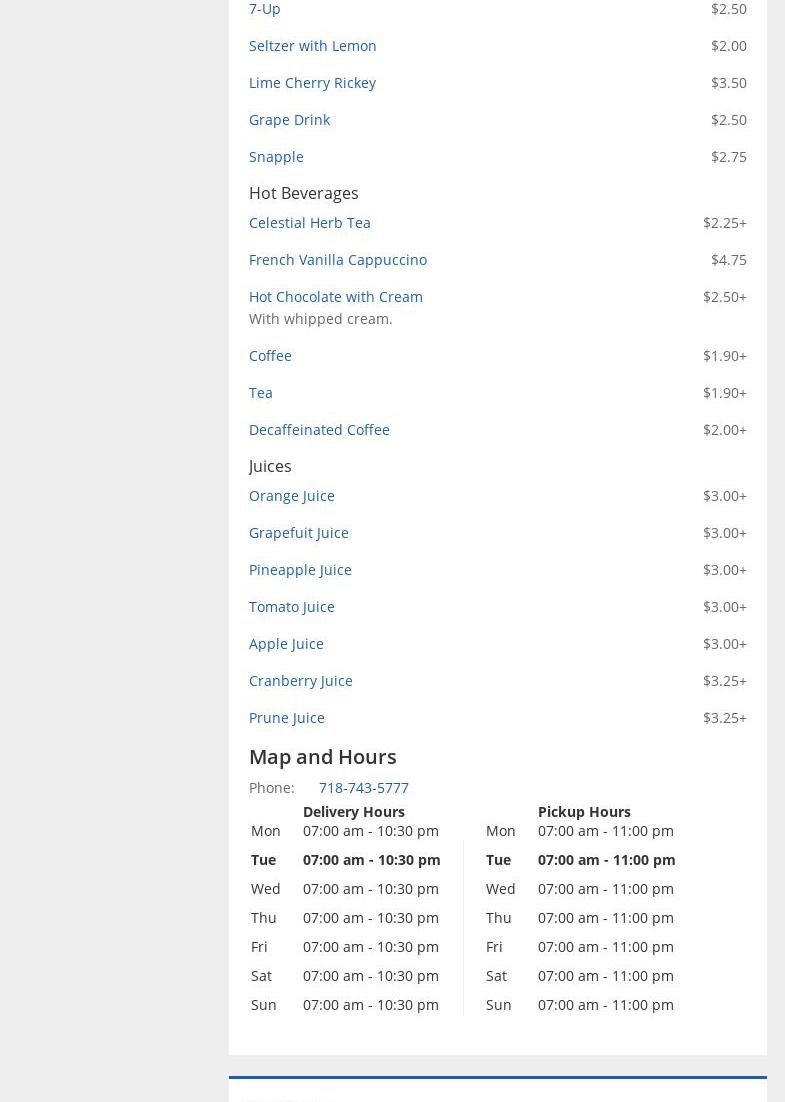Image resolution: width=785 pixels, height=1102 pixels.
Task: Select Grapefuit Juice from Juices
Action: [298, 533]
